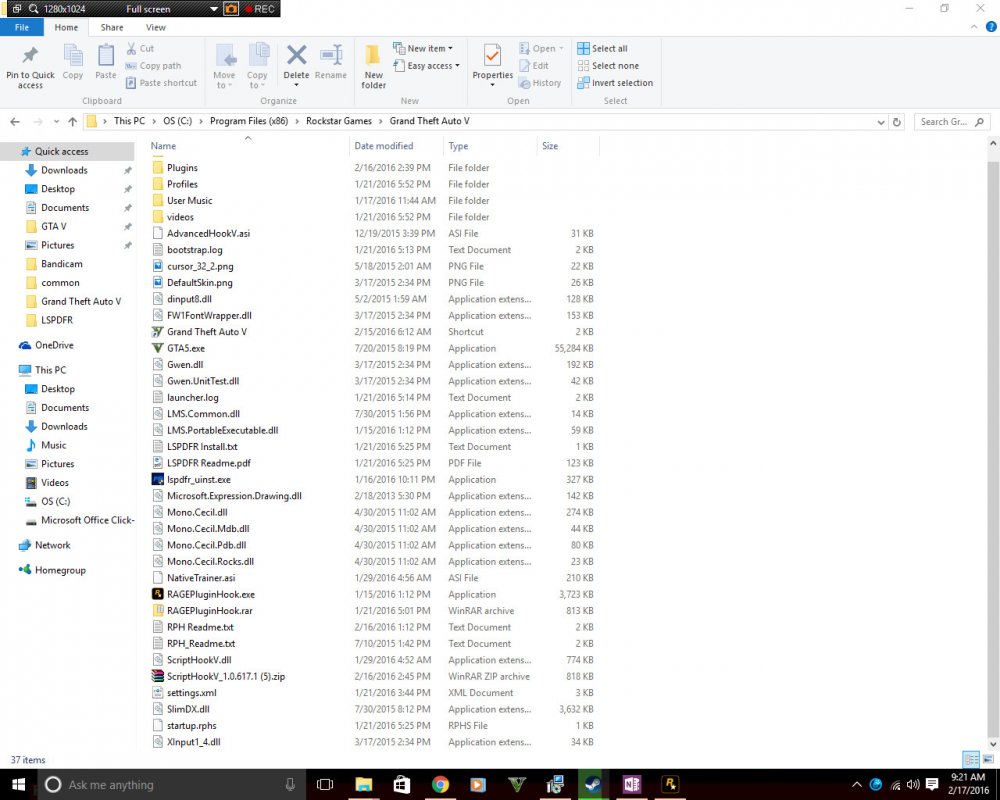Switch to the View ribbon tab
1000x800 pixels.
click(156, 27)
